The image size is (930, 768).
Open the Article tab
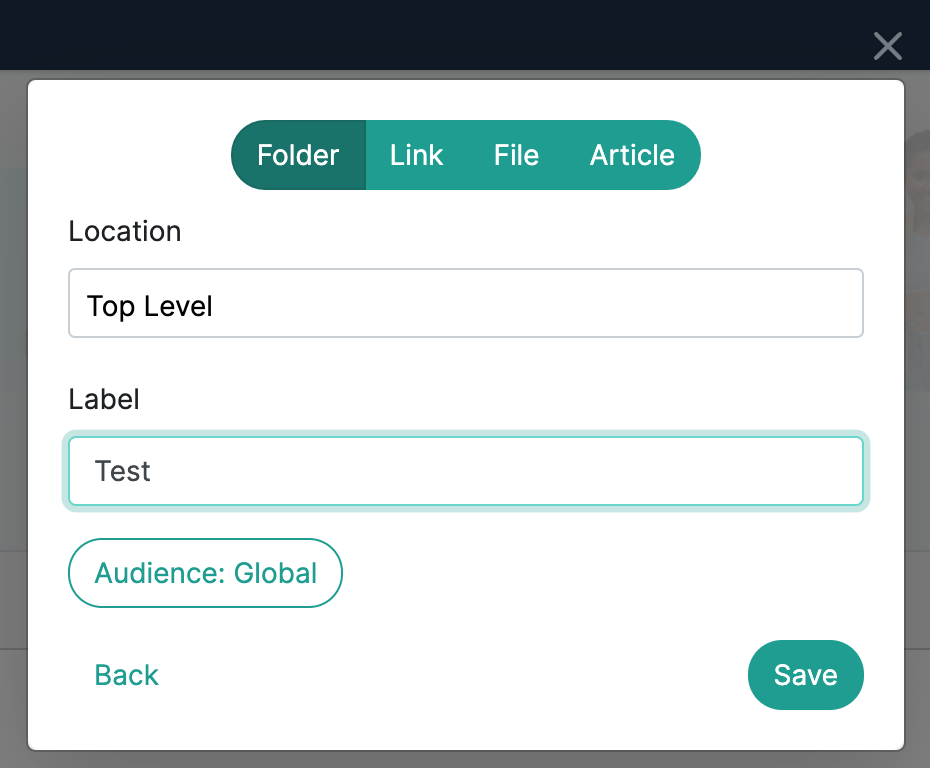[632, 155]
